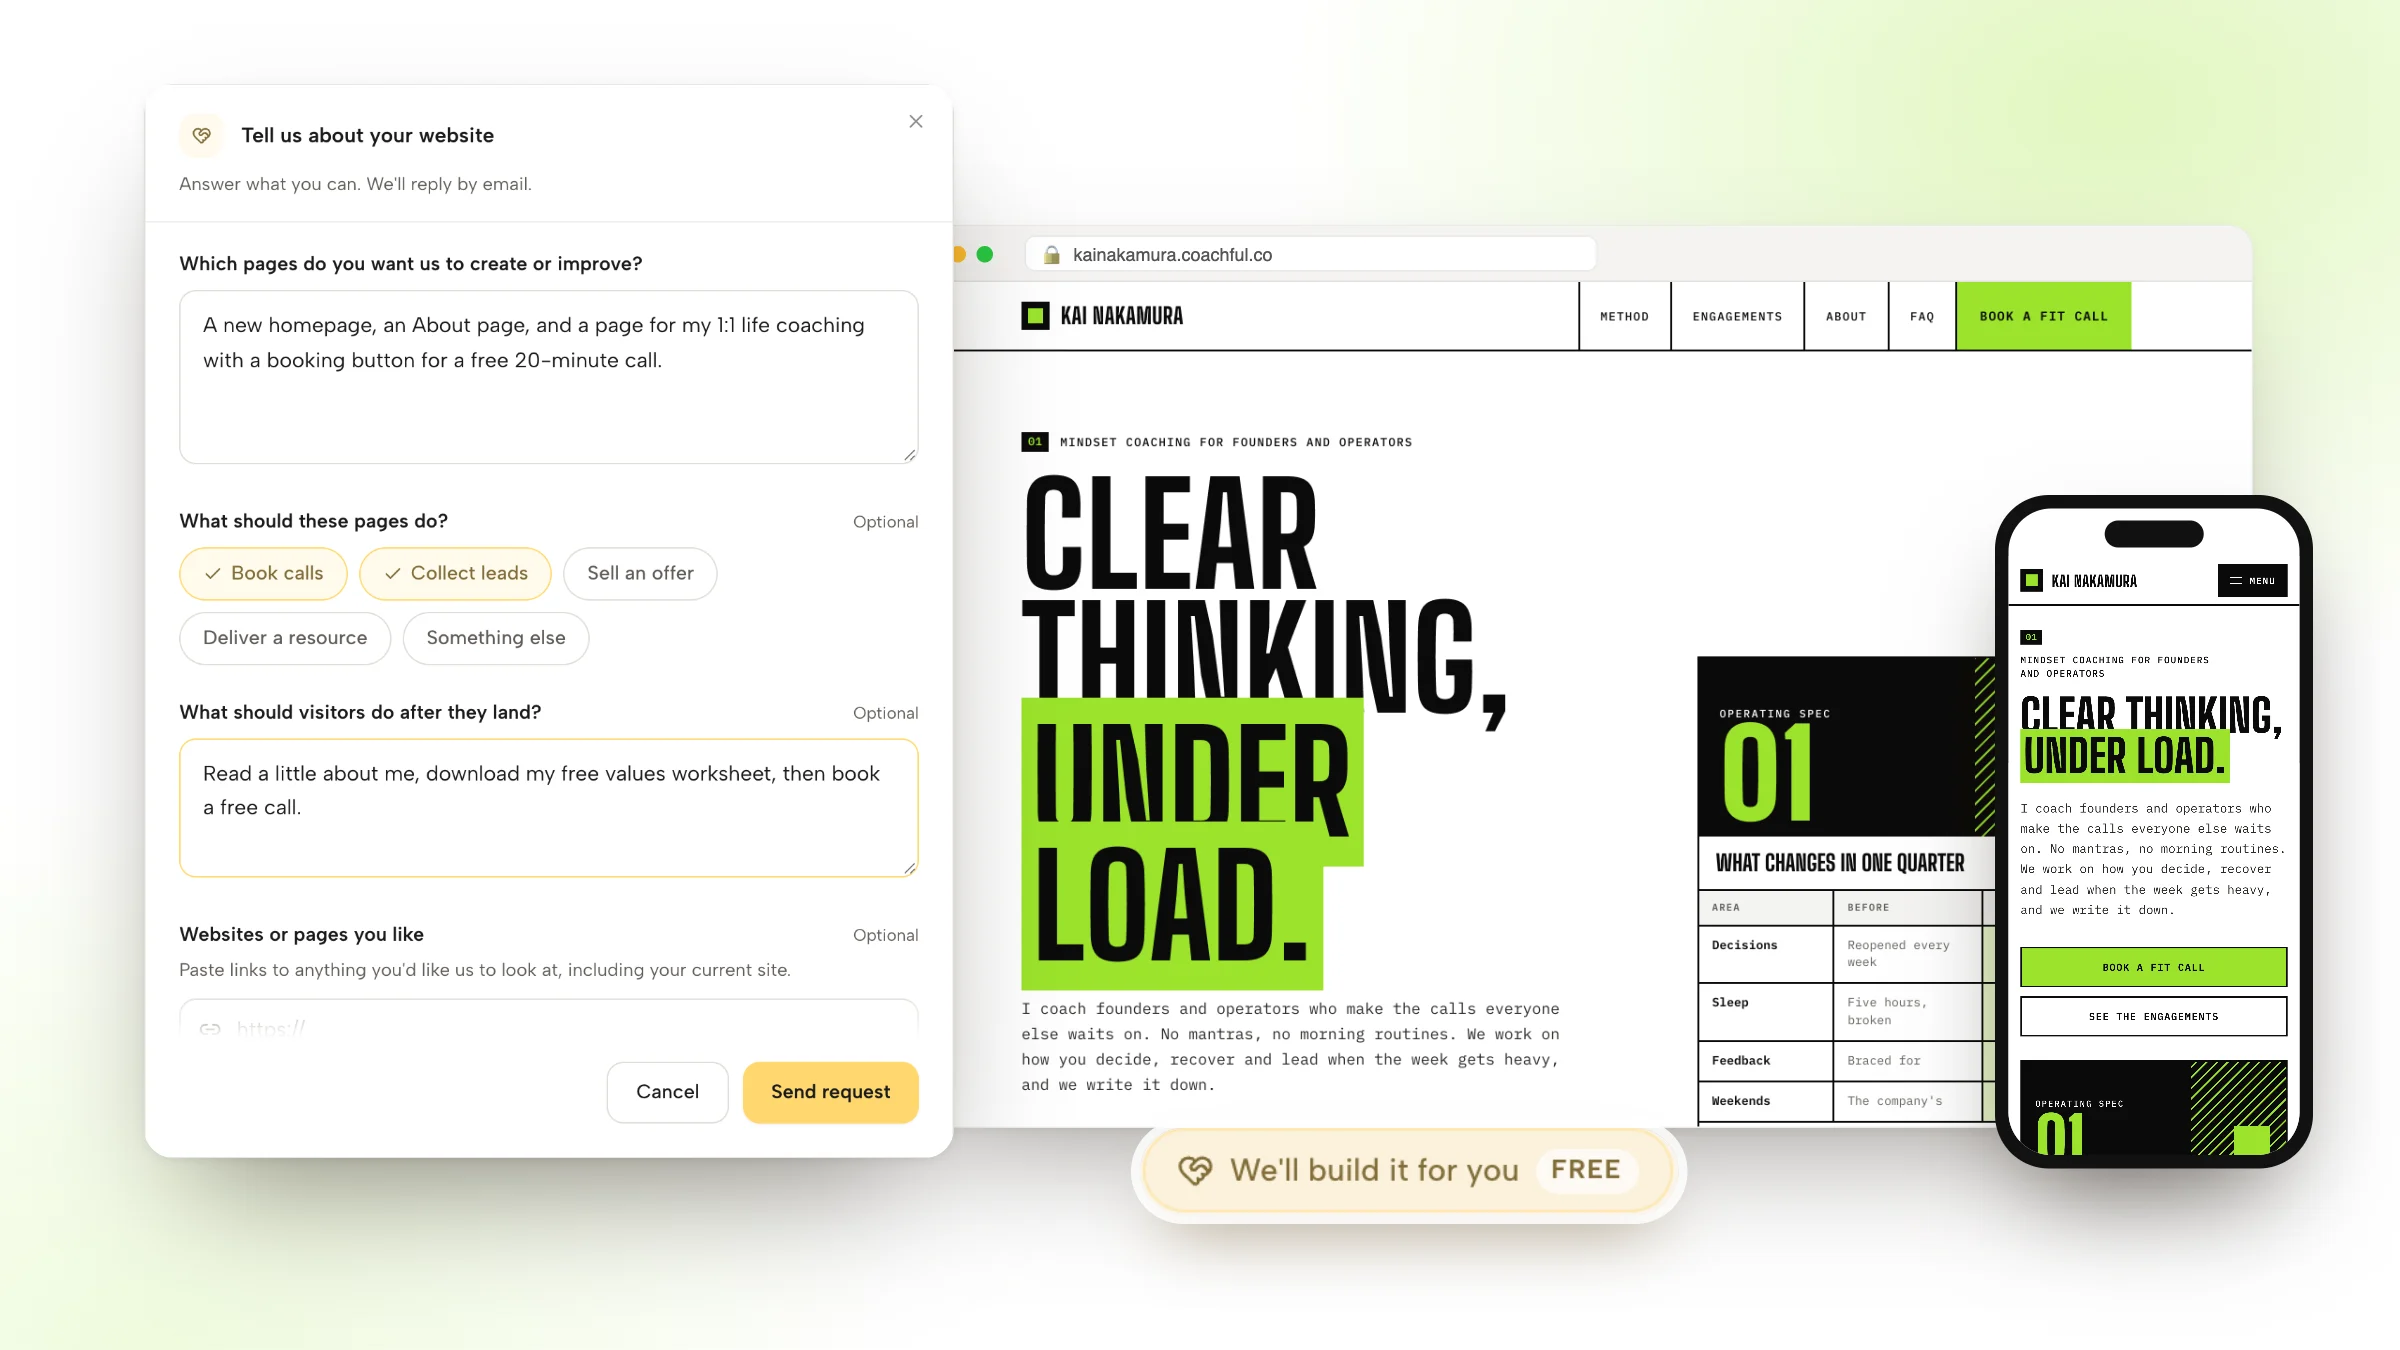Go to the ENGAGEMENTS nav item
This screenshot has width=2400, height=1350.
pos(1737,316)
